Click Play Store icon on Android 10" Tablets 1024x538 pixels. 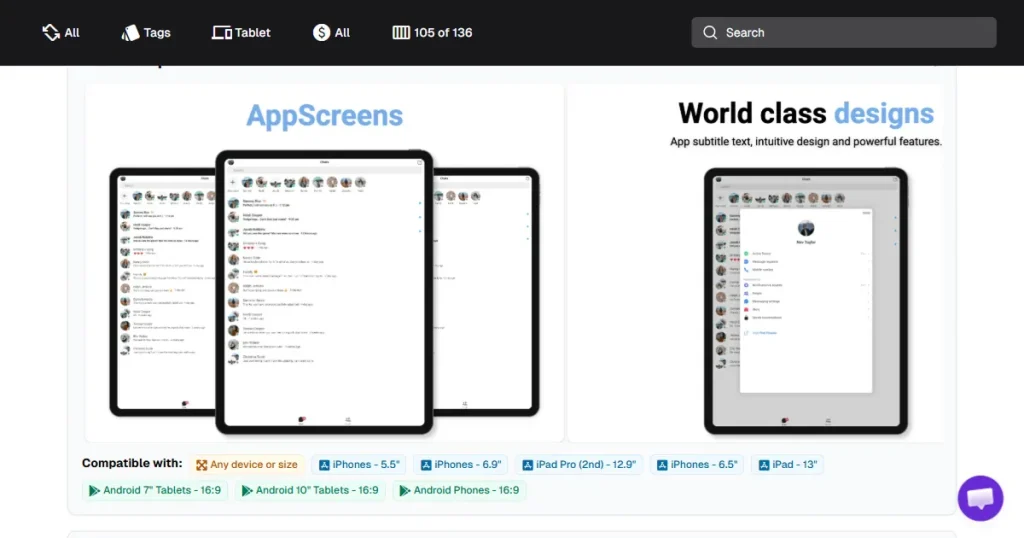pyautogui.click(x=247, y=490)
